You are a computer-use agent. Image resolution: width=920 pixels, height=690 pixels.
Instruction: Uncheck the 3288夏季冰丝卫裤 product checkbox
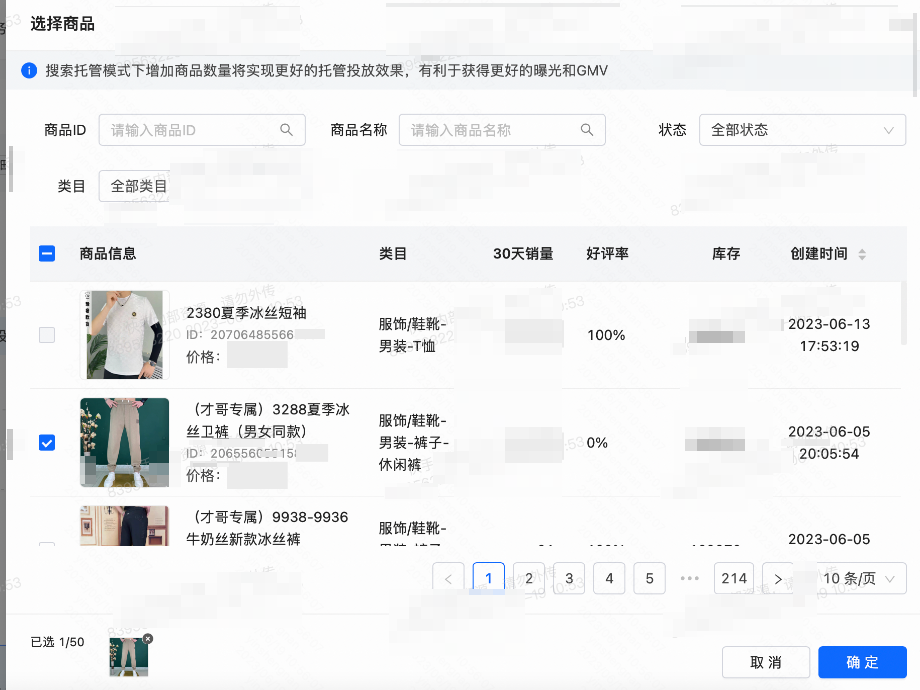[x=47, y=442]
